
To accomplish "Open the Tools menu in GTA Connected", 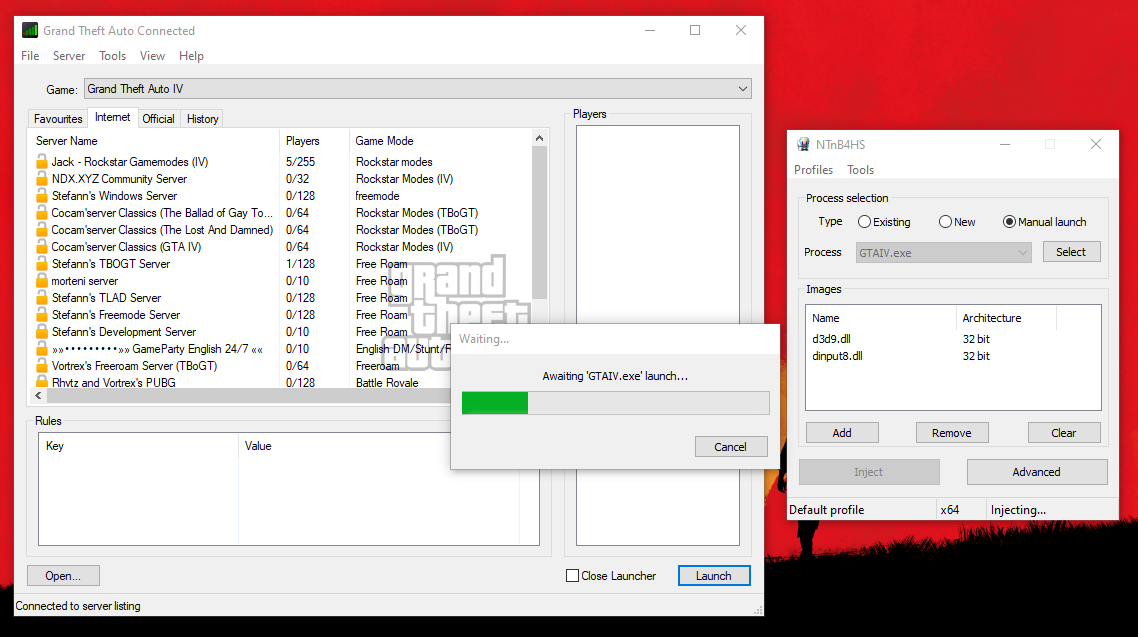I will [112, 56].
